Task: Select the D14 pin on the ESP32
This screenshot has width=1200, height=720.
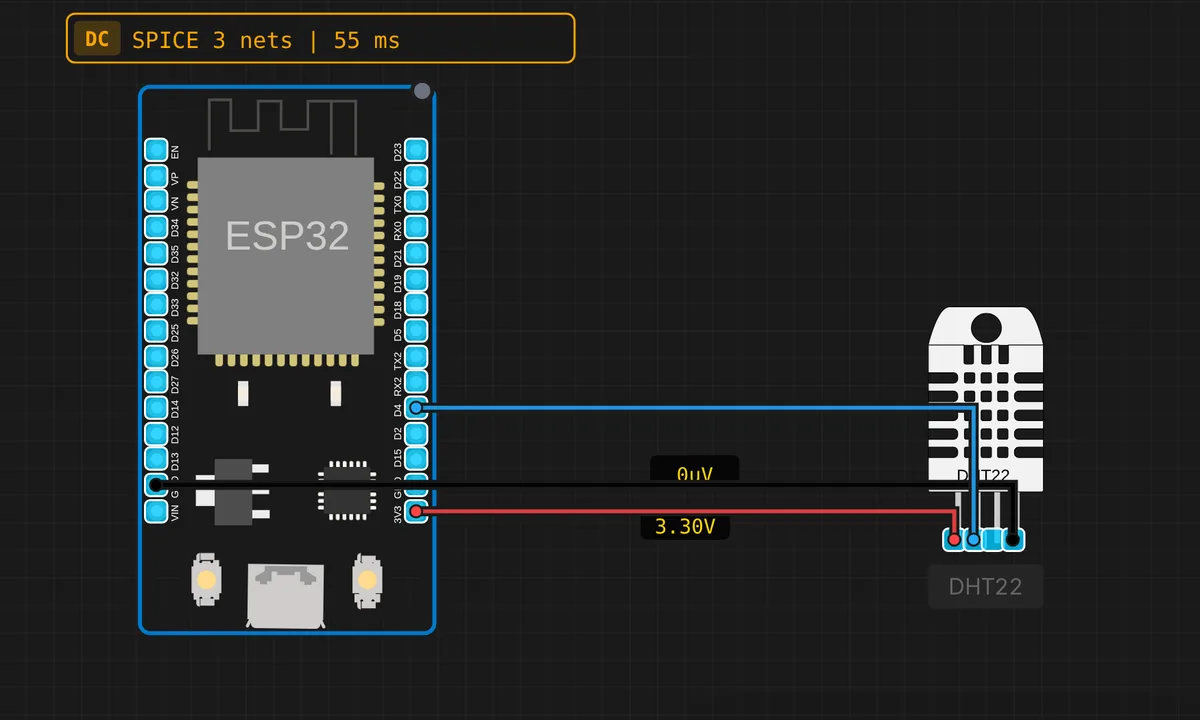Action: pyautogui.click(x=156, y=408)
